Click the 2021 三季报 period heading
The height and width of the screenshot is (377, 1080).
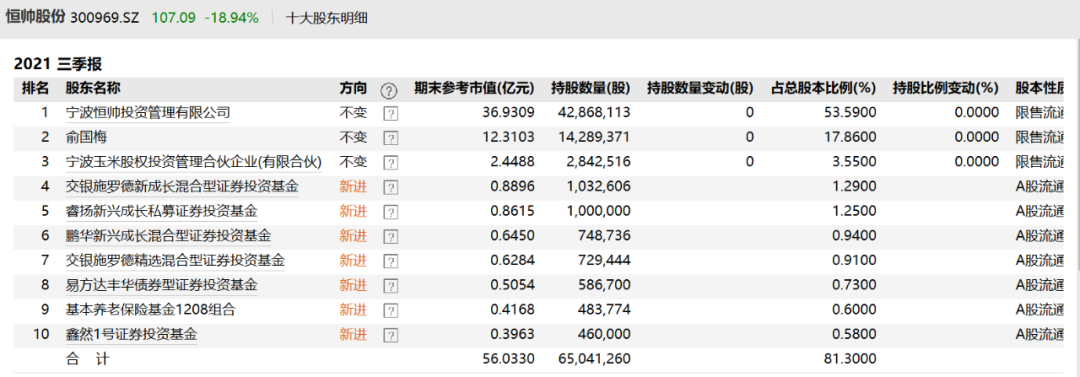tap(58, 65)
